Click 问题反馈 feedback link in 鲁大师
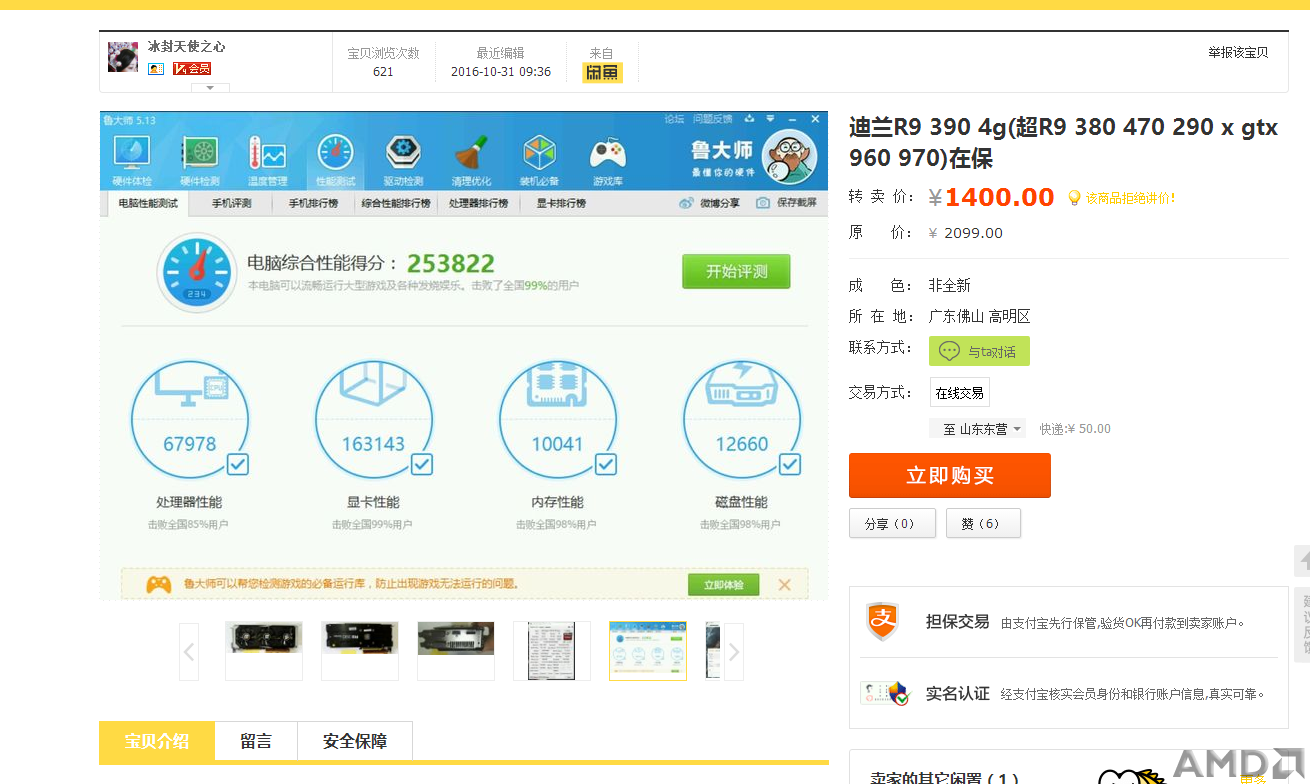Screen dimensions: 1310x784 713,119
